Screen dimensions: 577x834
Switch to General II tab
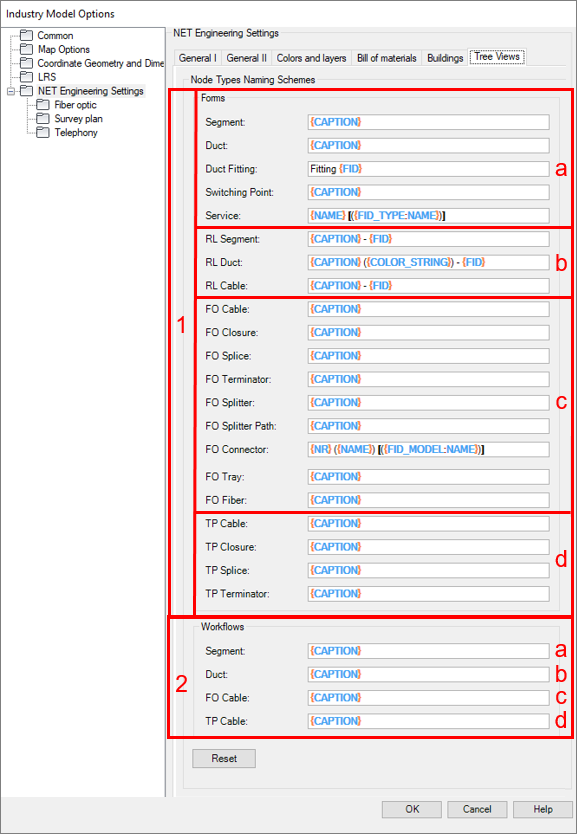246,58
